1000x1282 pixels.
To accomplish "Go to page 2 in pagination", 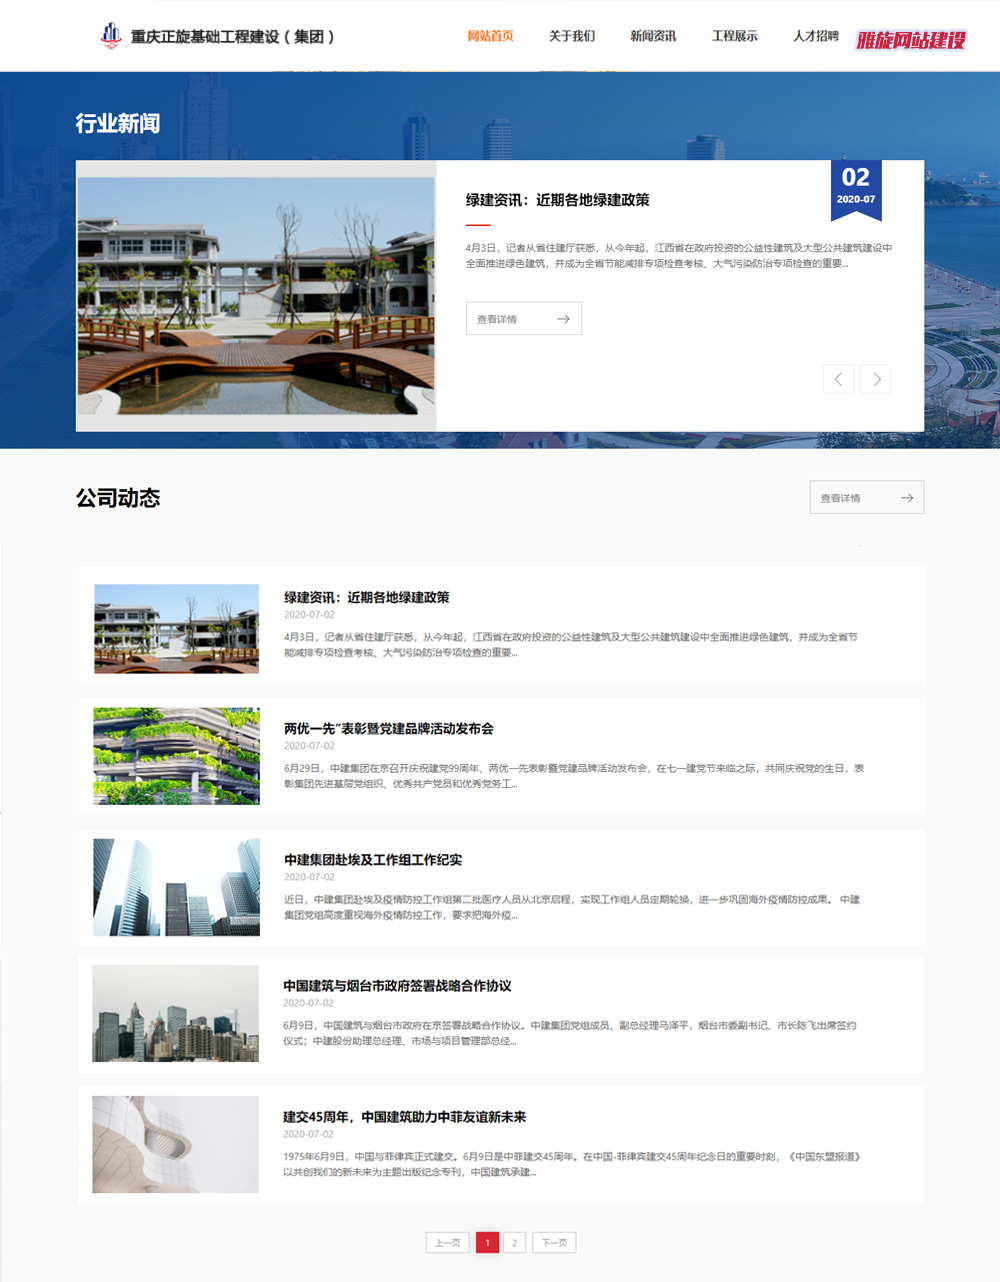I will point(514,1243).
